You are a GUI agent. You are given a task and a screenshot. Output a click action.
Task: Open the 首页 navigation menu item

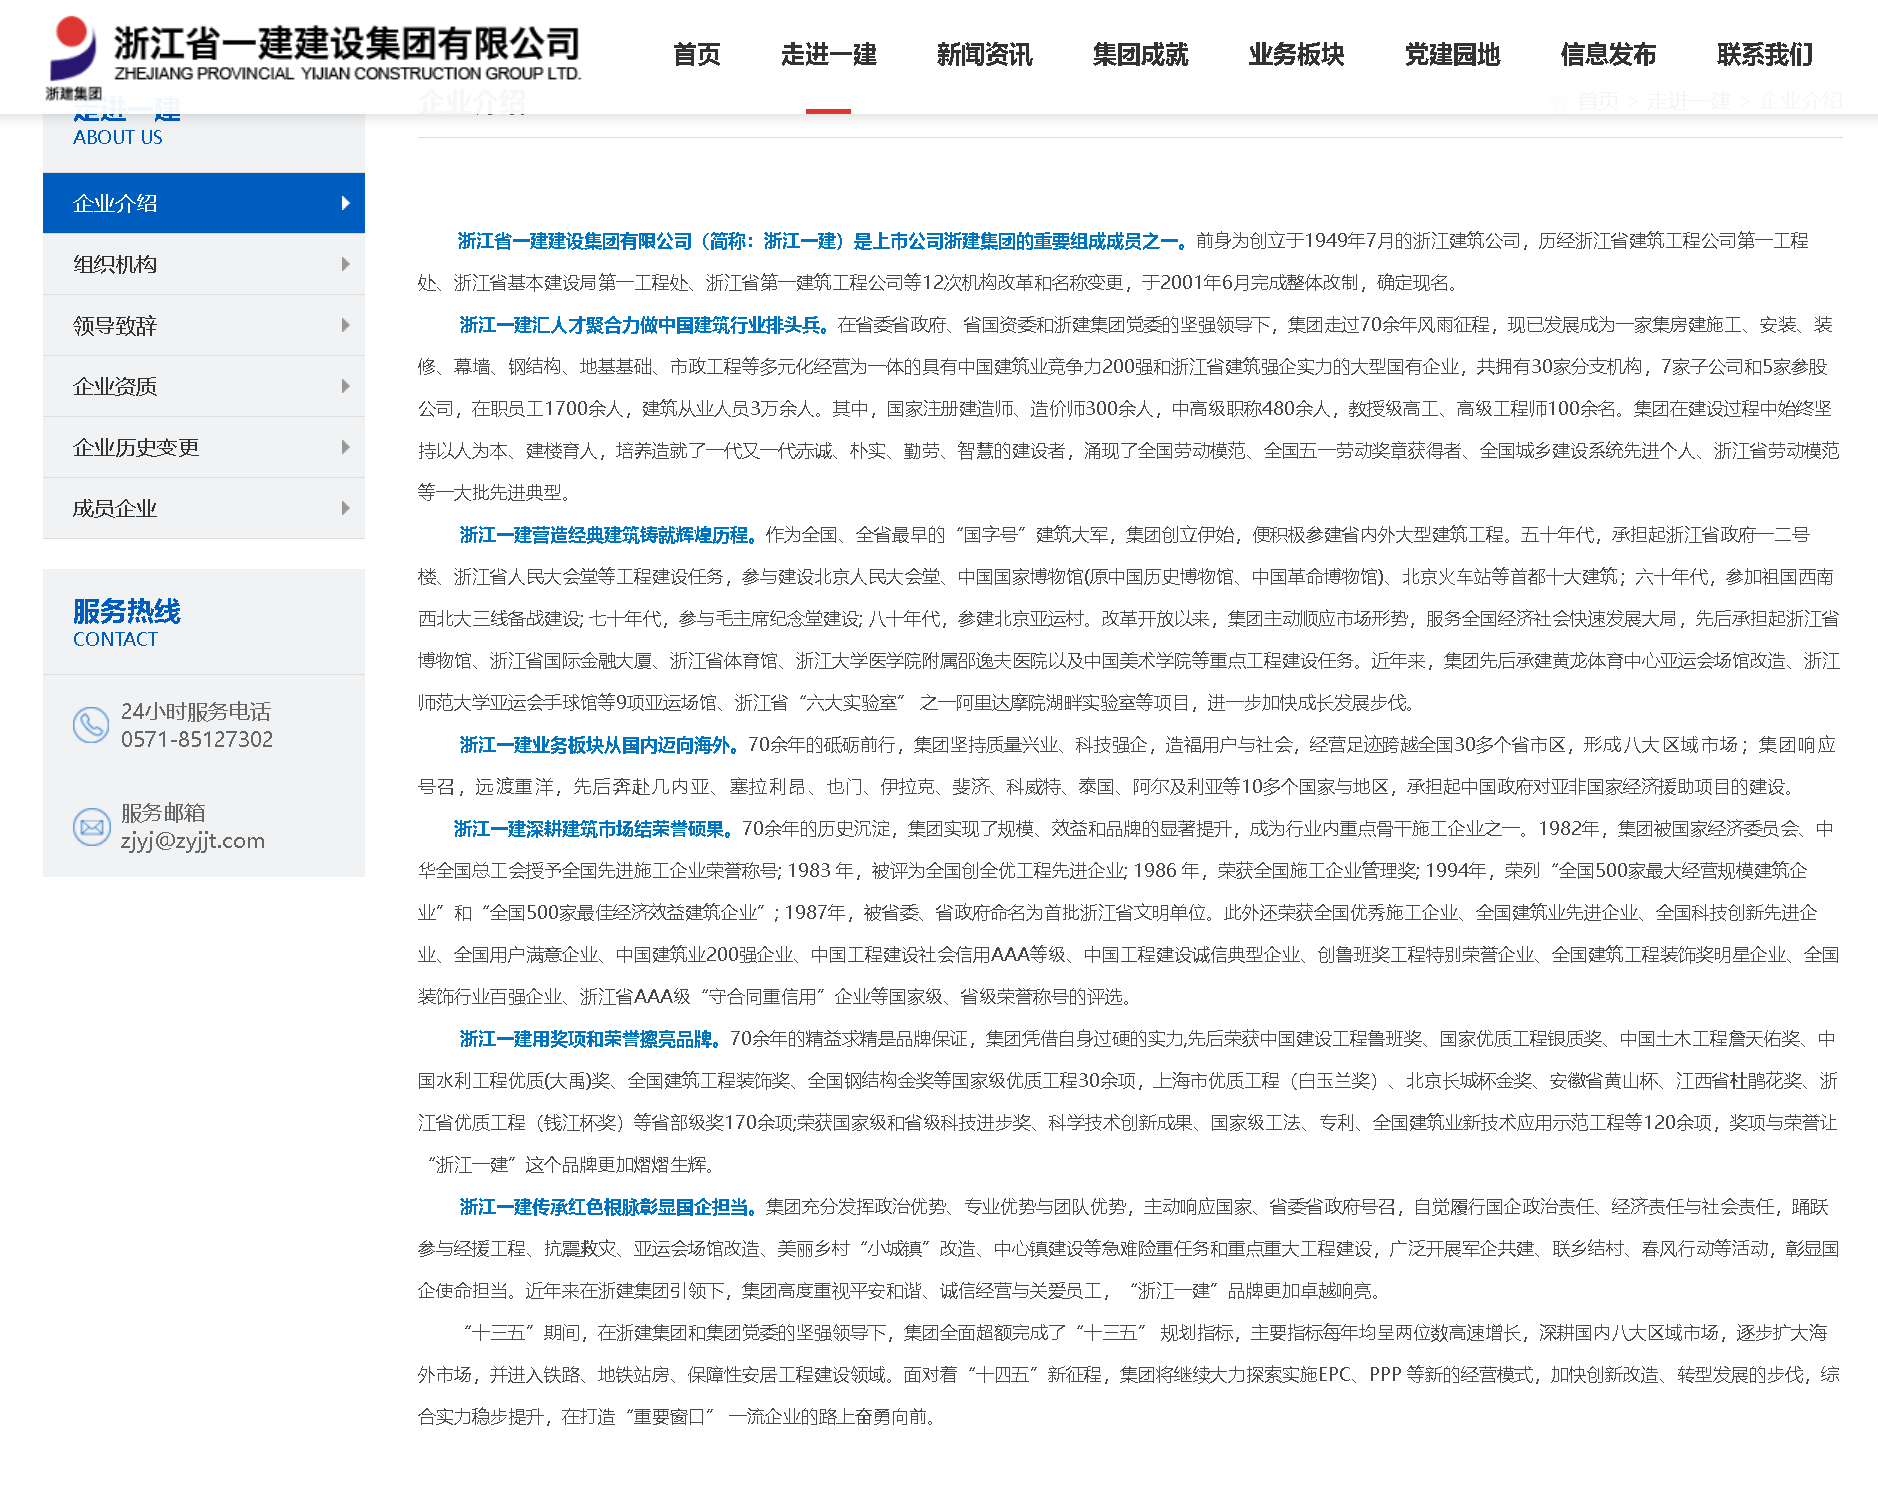697,54
